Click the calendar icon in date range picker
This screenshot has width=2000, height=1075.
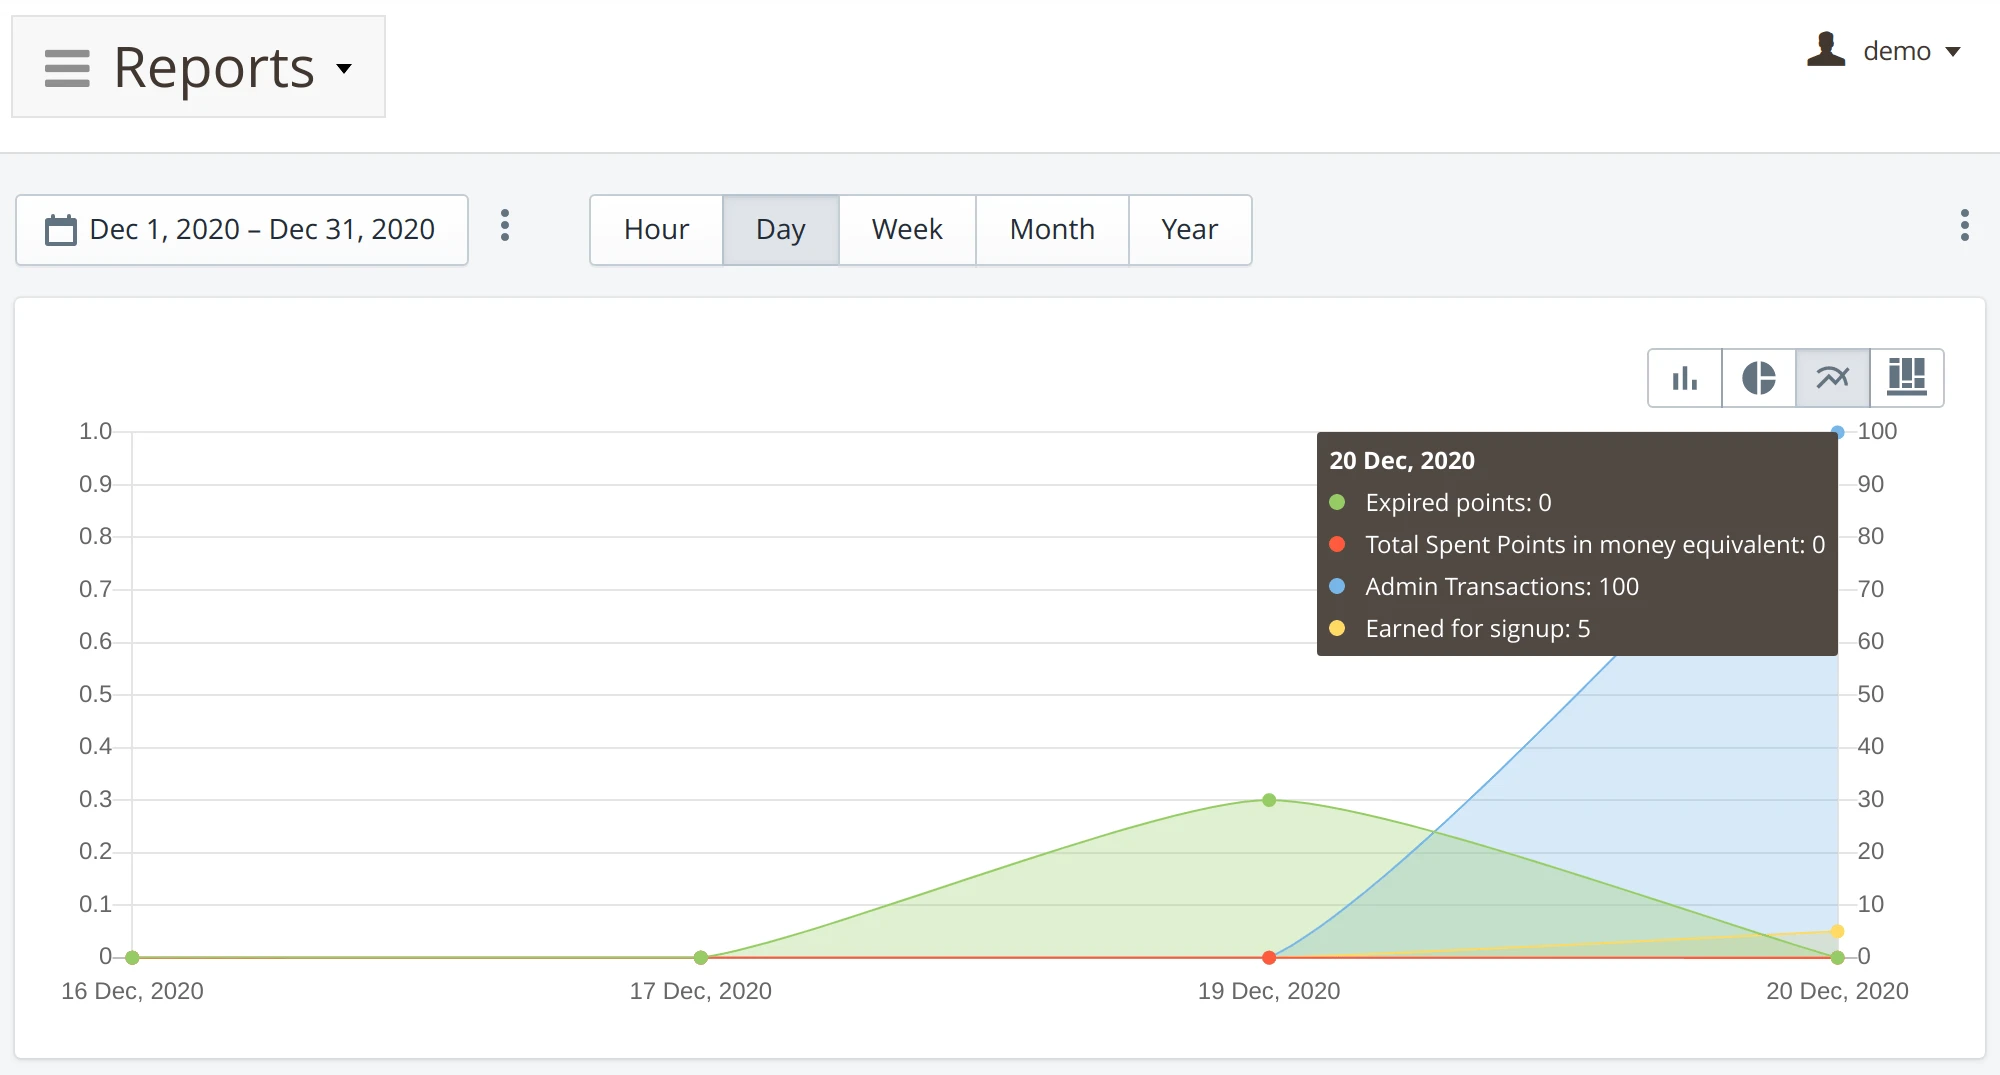coord(62,229)
